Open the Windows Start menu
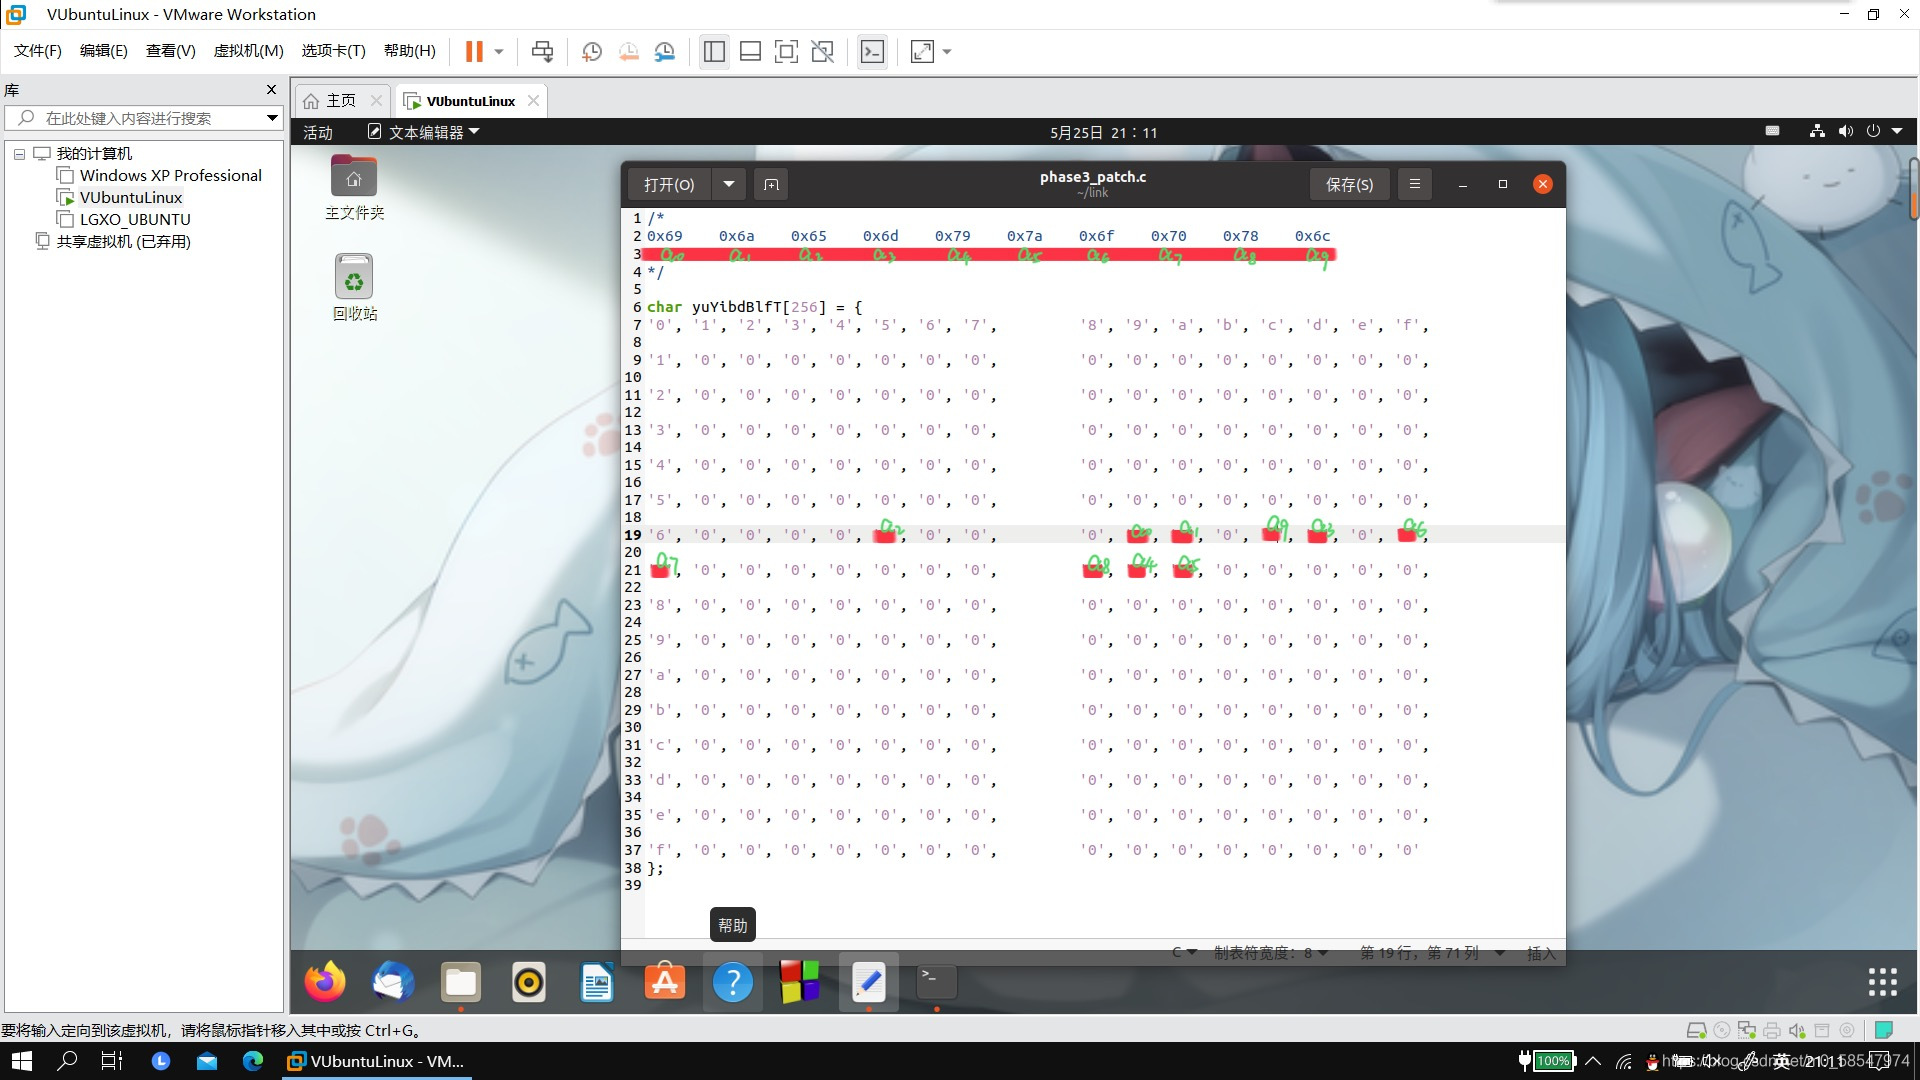The image size is (1920, 1080). [x=21, y=1061]
